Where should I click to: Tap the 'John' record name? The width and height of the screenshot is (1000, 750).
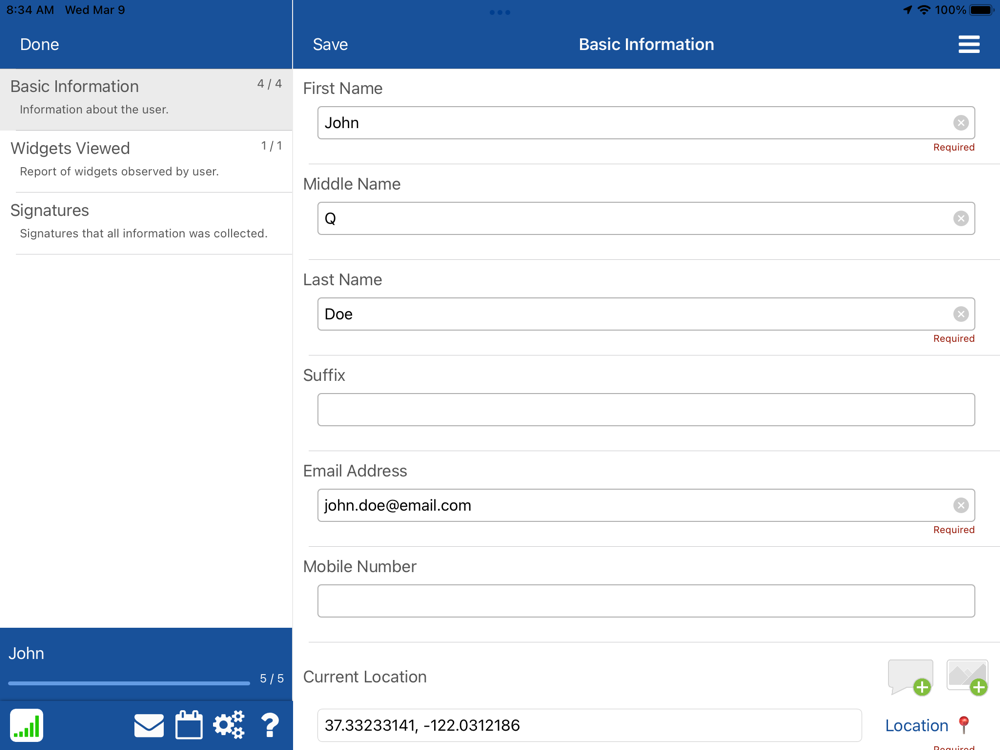point(26,654)
